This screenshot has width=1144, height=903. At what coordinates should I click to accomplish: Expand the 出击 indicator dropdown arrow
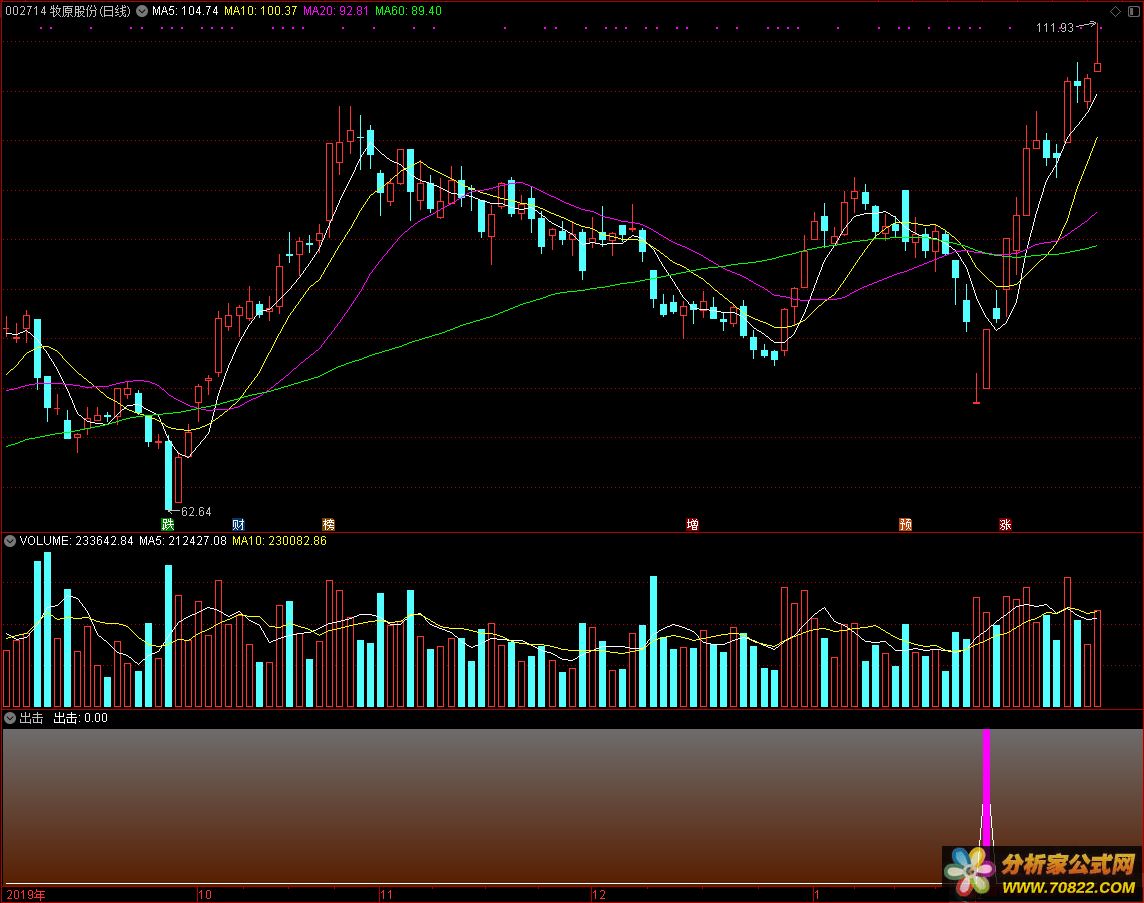10,718
